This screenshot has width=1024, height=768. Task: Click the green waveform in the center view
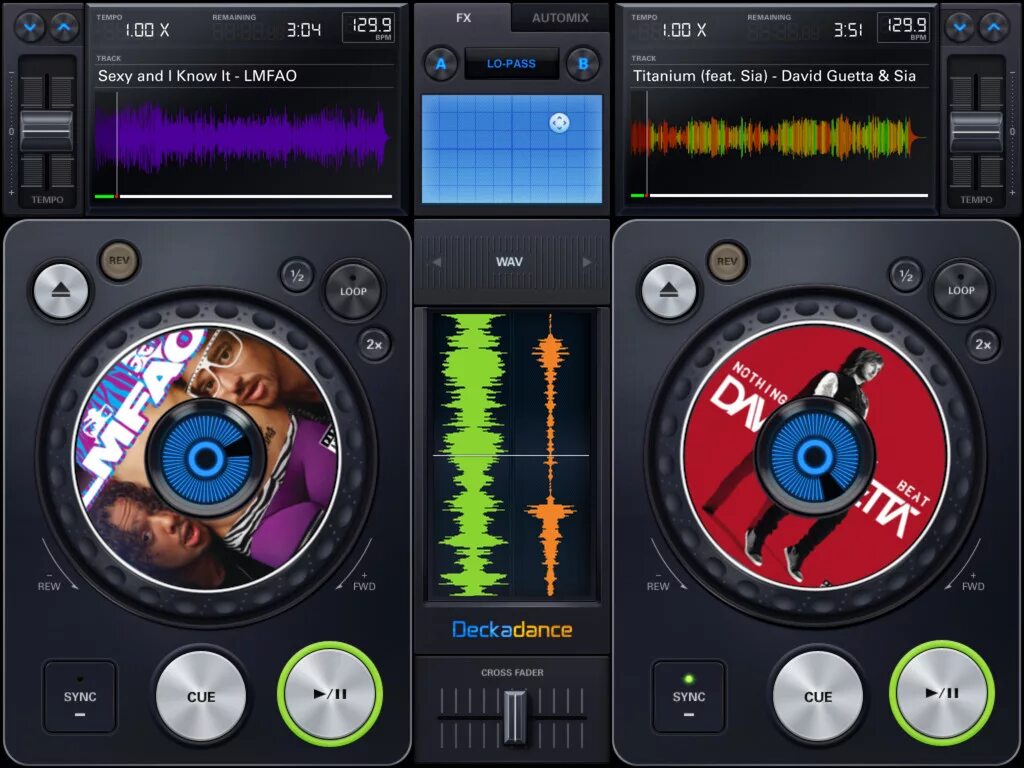(x=473, y=455)
